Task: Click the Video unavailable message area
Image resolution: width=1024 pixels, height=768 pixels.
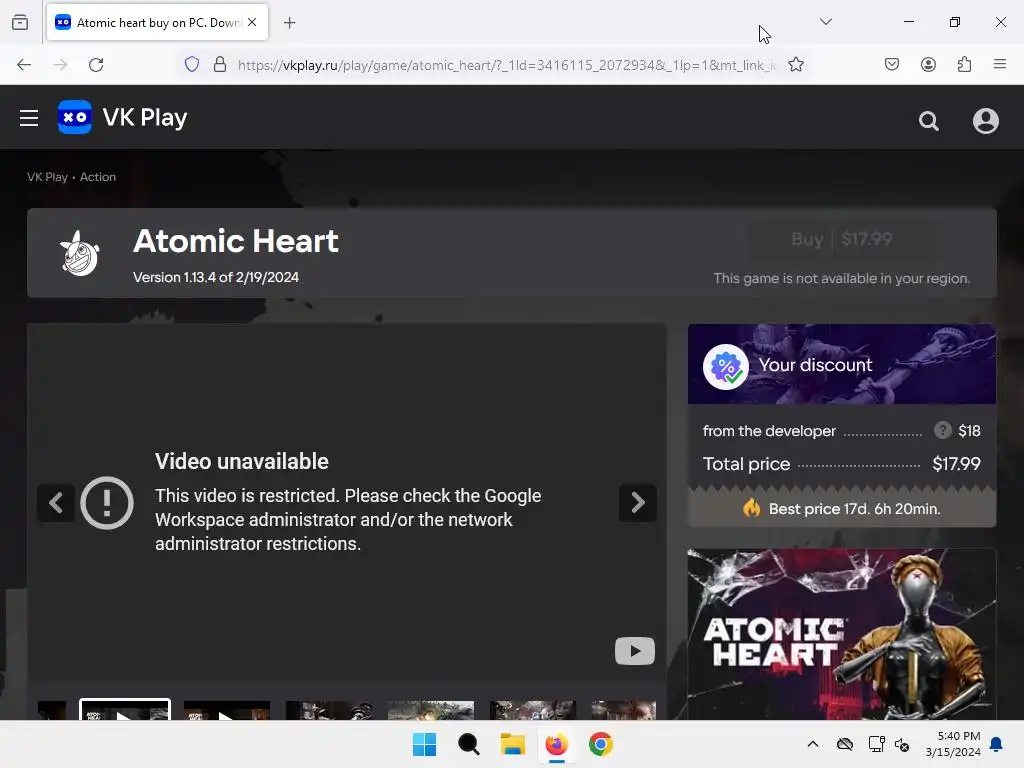Action: pos(347,502)
